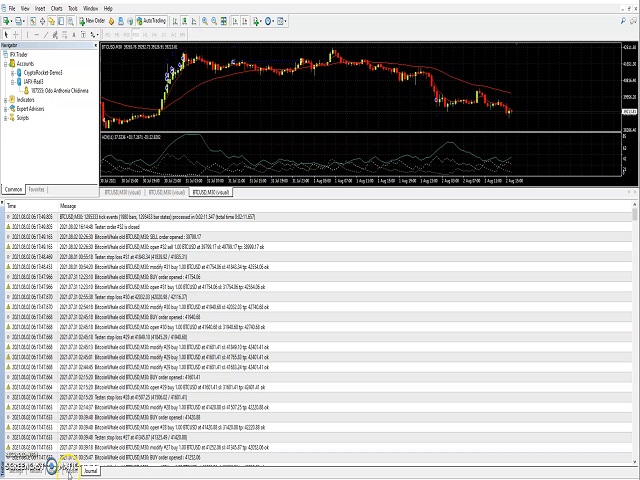Screen dimensions: 640x480
Task: Open the Help menu
Action: (x=108, y=8)
